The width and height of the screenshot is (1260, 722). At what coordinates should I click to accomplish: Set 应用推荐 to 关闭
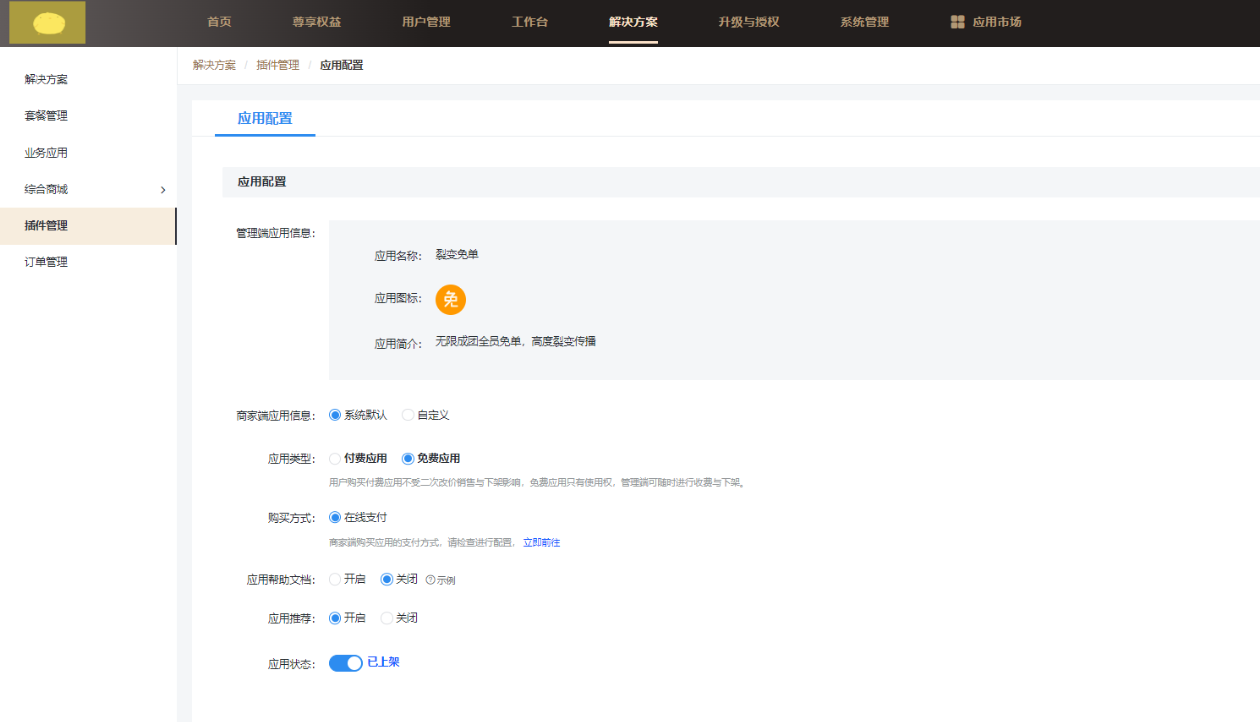pyautogui.click(x=387, y=618)
